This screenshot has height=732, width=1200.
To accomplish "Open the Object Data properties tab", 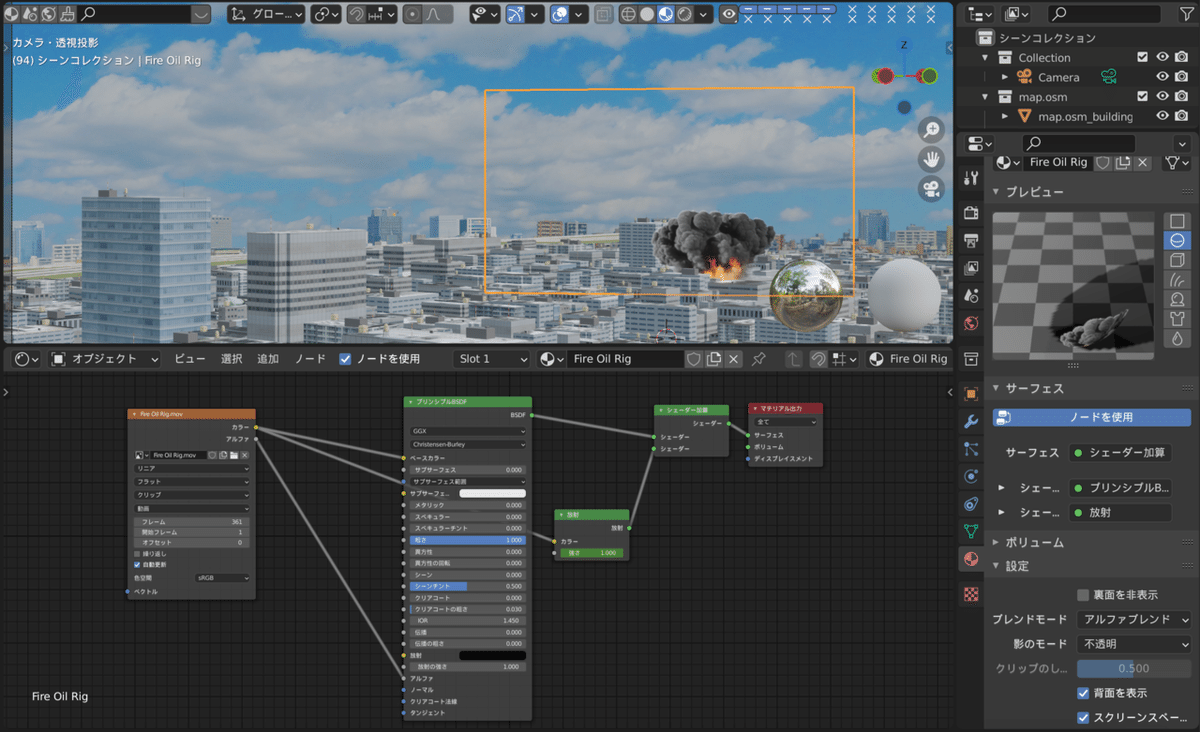I will [x=970, y=531].
